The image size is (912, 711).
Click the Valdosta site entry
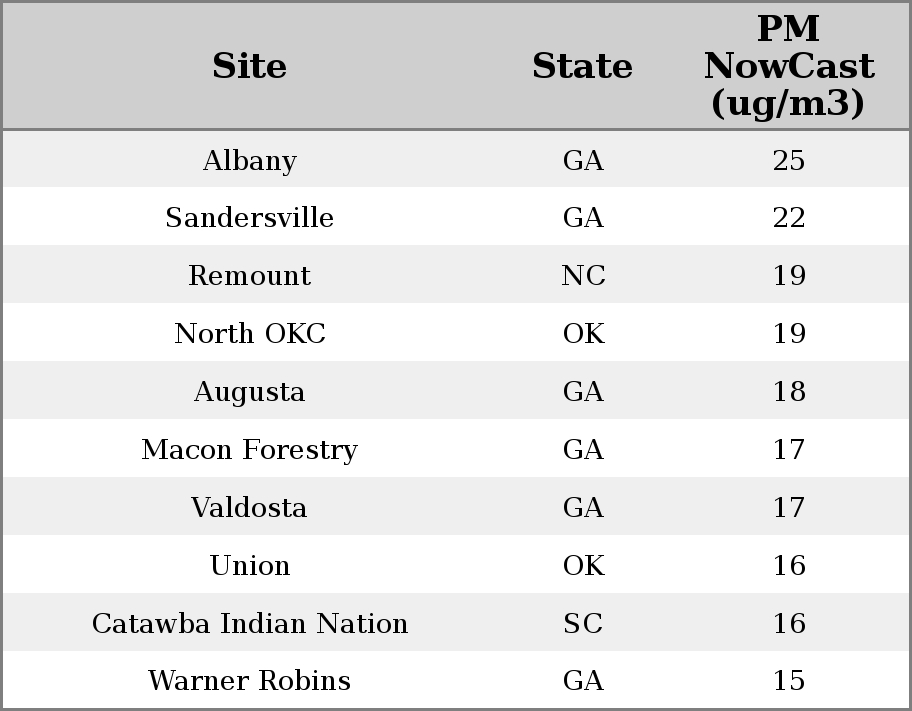click(249, 508)
